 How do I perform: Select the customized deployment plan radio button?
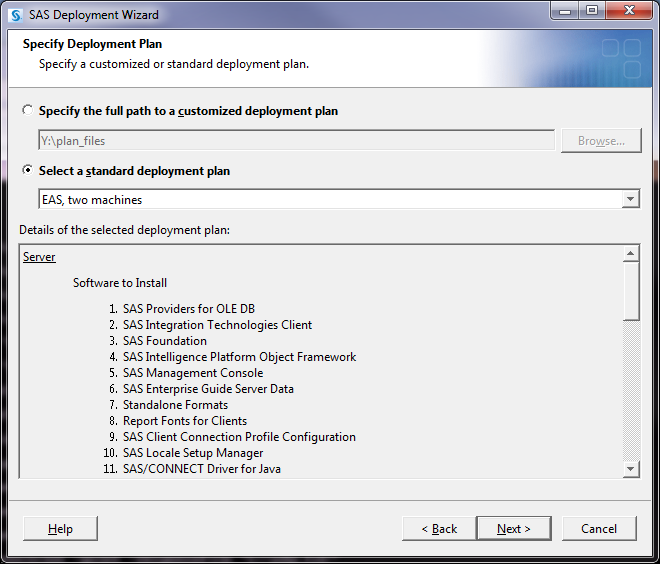pyautogui.click(x=28, y=110)
